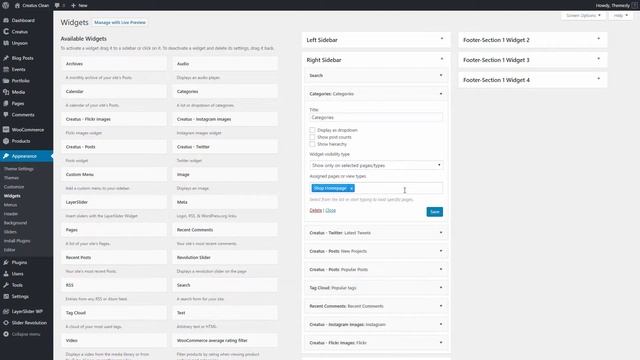The width and height of the screenshot is (640, 360).
Task: Click the Media menu icon
Action: pos(6,92)
